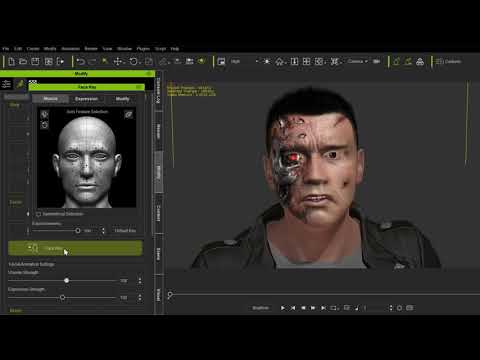Click the Save Project toolbar icon
The image size is (480, 360).
tap(35, 62)
